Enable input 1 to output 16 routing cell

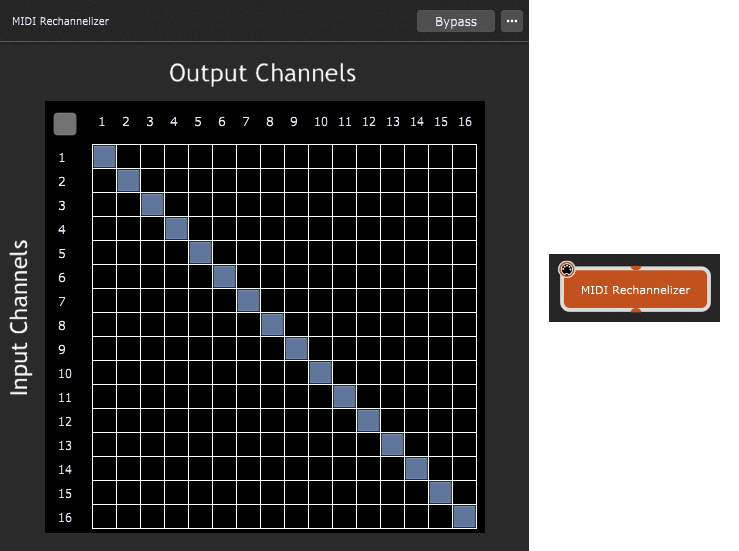(465, 157)
